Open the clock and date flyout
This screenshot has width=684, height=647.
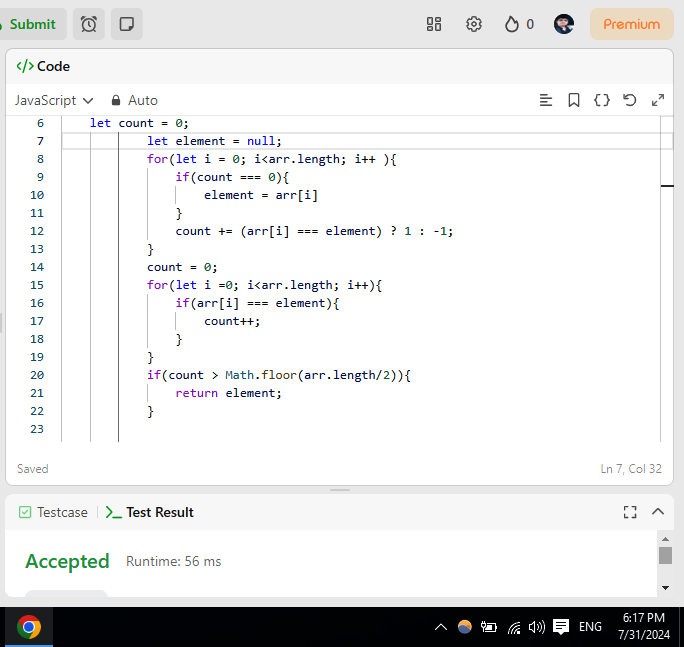643,626
